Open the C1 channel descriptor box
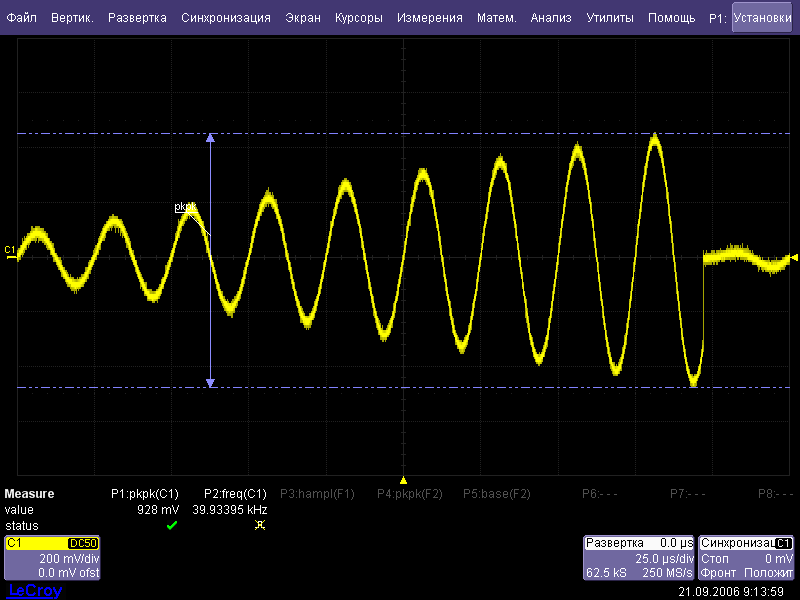Image resolution: width=800 pixels, height=600 pixels. point(52,558)
